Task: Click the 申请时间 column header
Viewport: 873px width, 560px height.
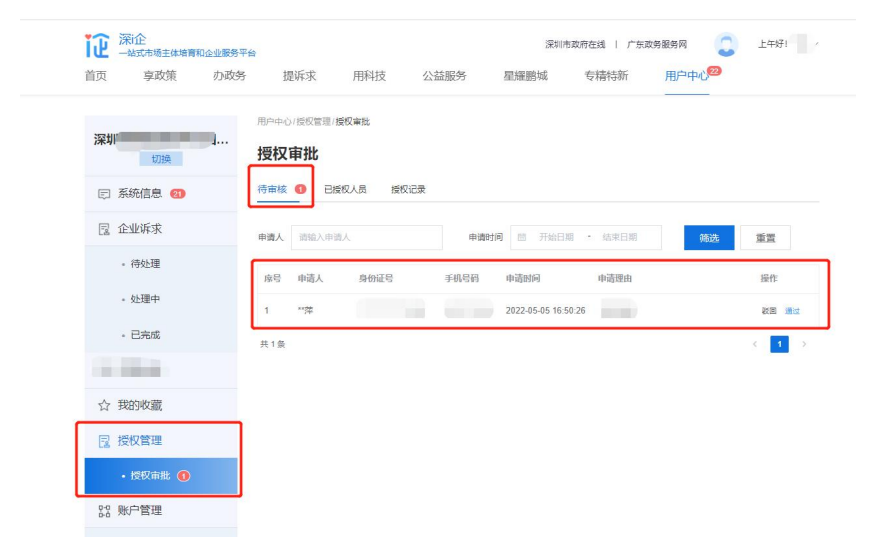Action: tap(523, 278)
